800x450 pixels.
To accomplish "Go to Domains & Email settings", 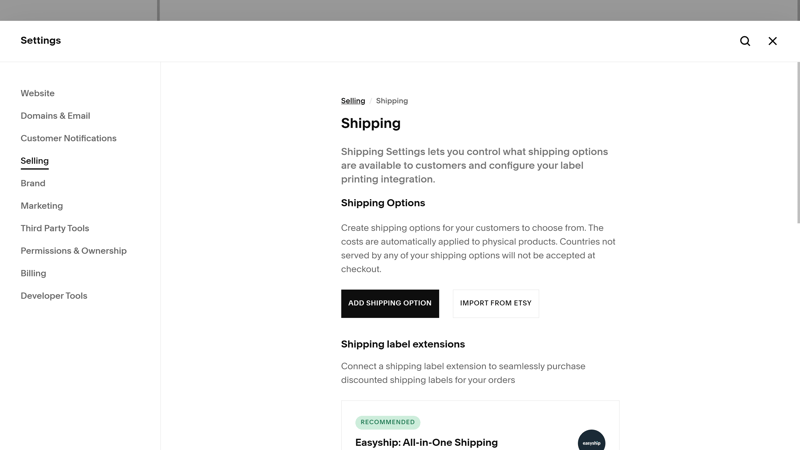I will point(55,116).
